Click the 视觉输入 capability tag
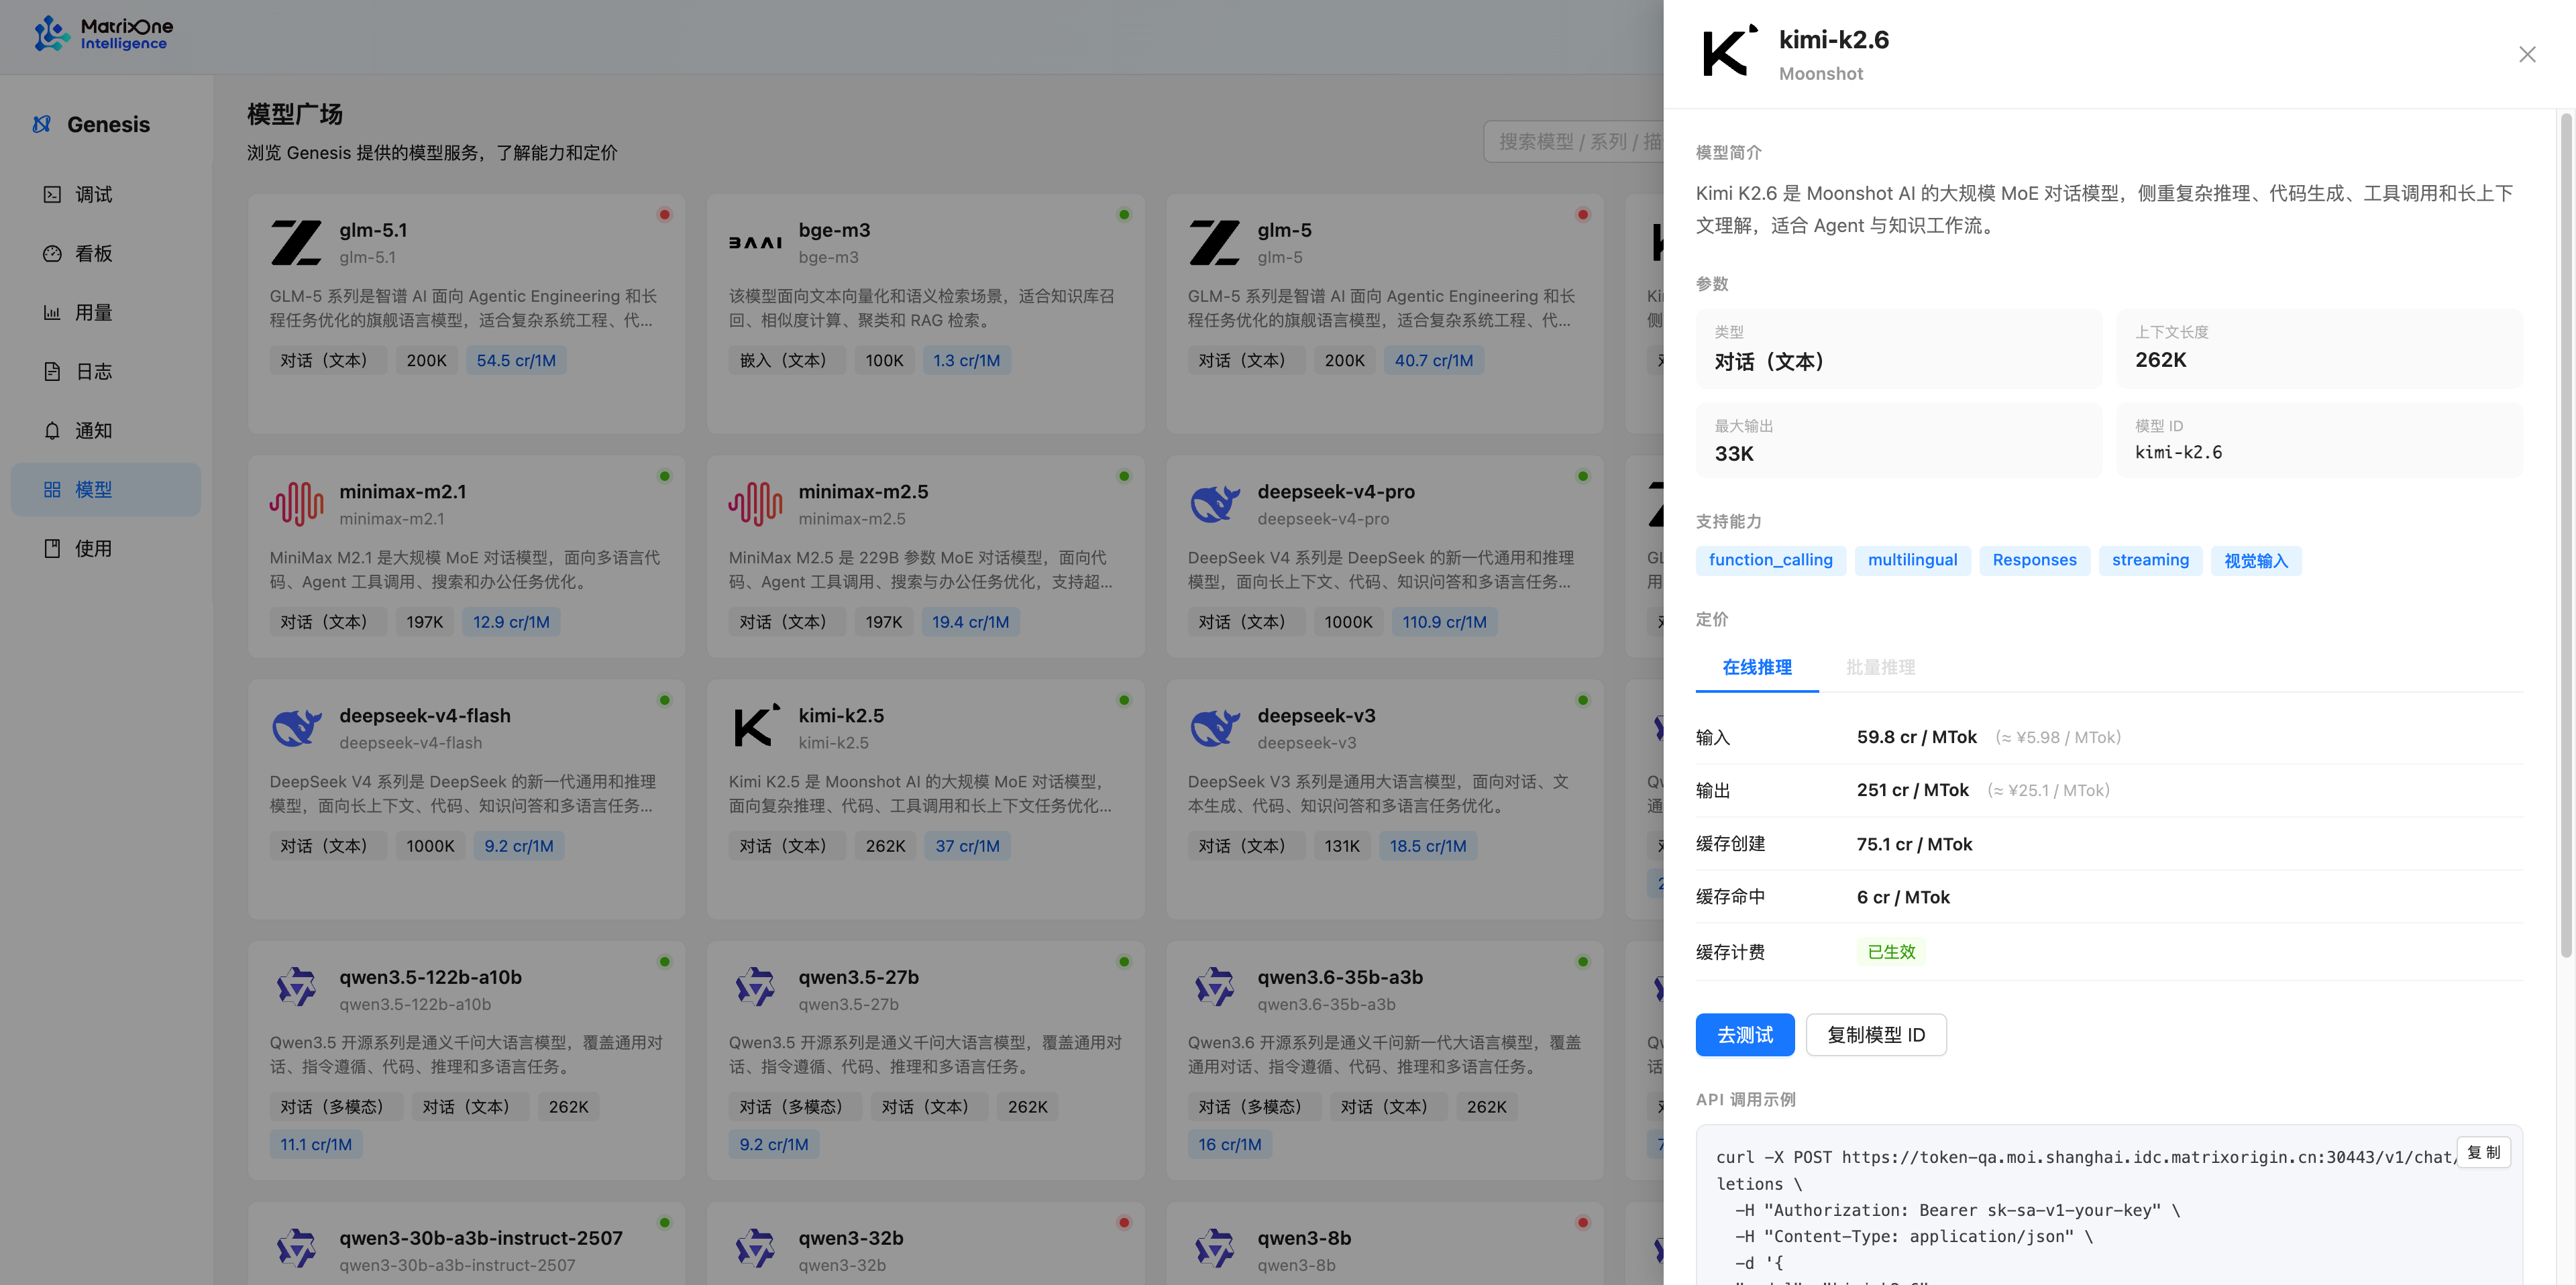This screenshot has height=1285, width=2576. [2256, 560]
